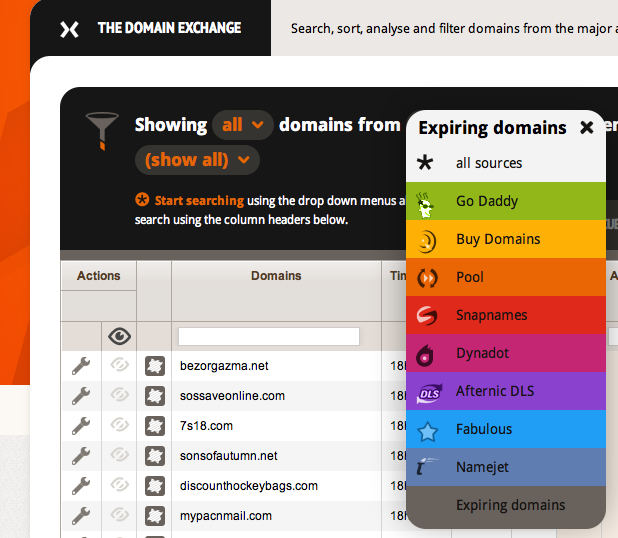Click source badge icon for sossaveonline.com
The width and height of the screenshot is (618, 538).
155,396
